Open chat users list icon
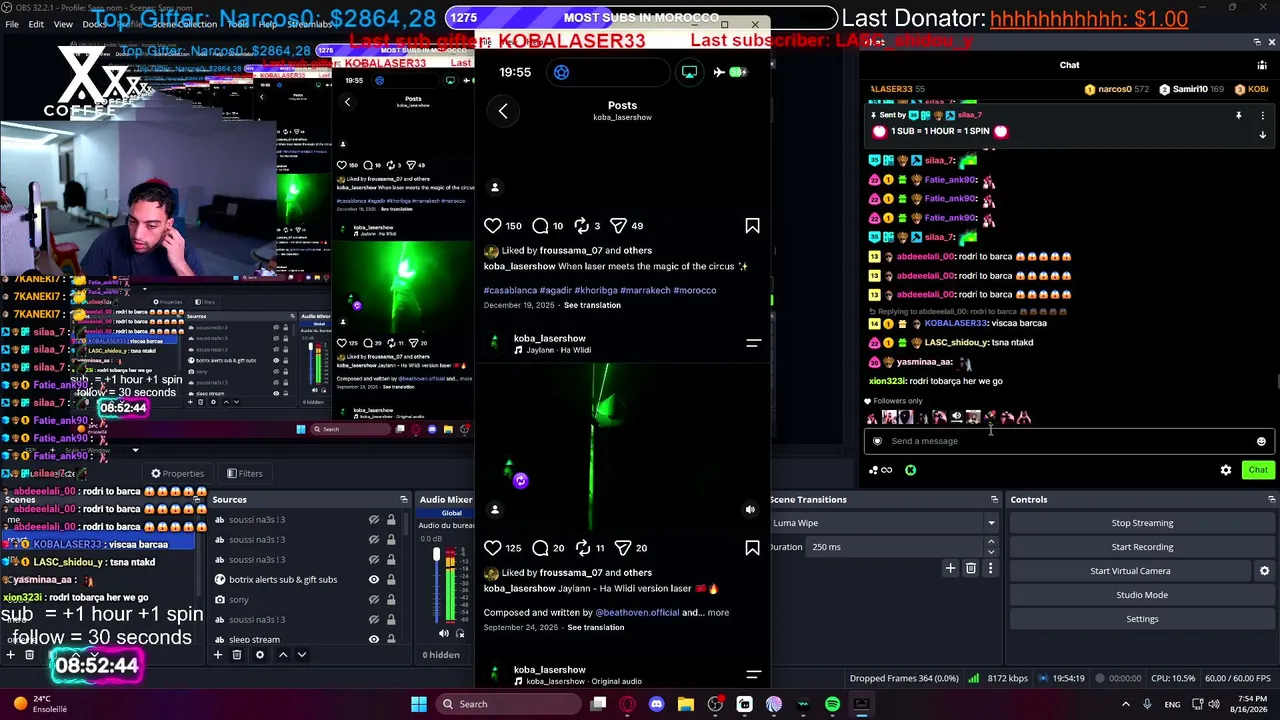The width and height of the screenshot is (1280, 720). [1262, 65]
